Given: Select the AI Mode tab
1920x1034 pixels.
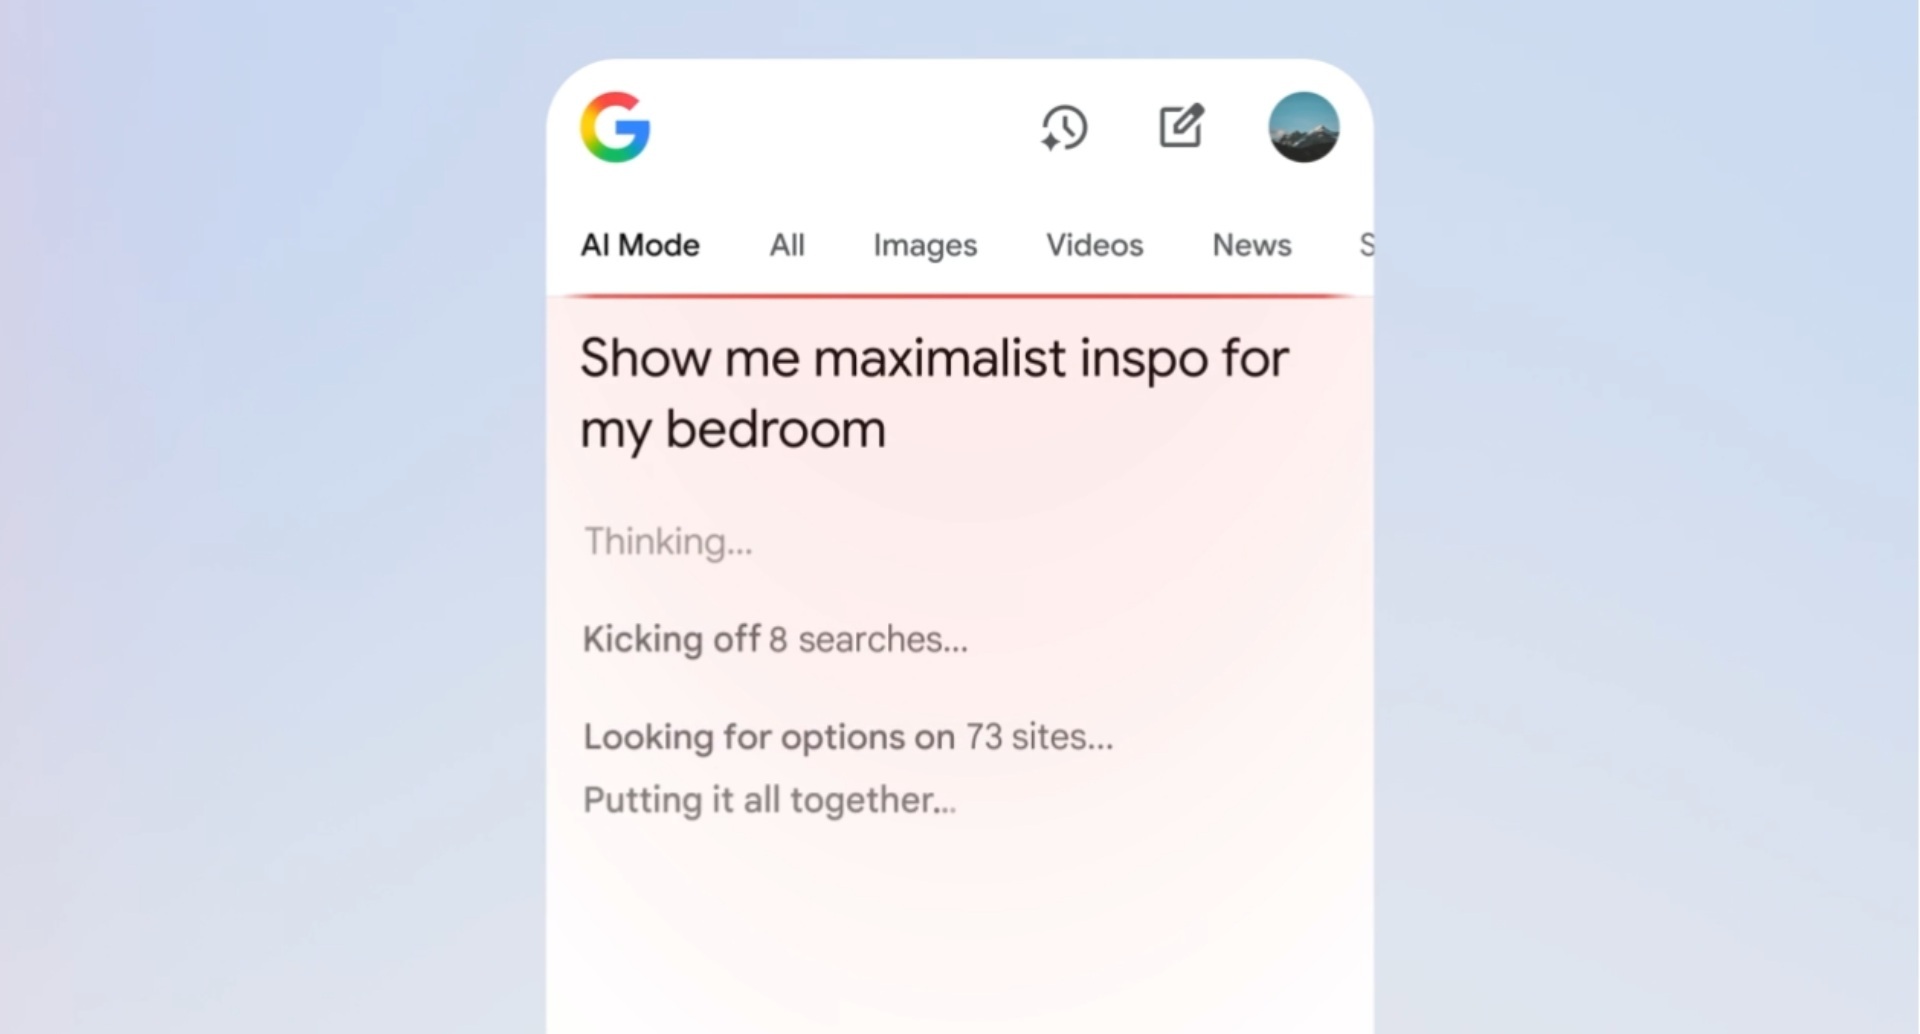Looking at the screenshot, I should [x=640, y=245].
